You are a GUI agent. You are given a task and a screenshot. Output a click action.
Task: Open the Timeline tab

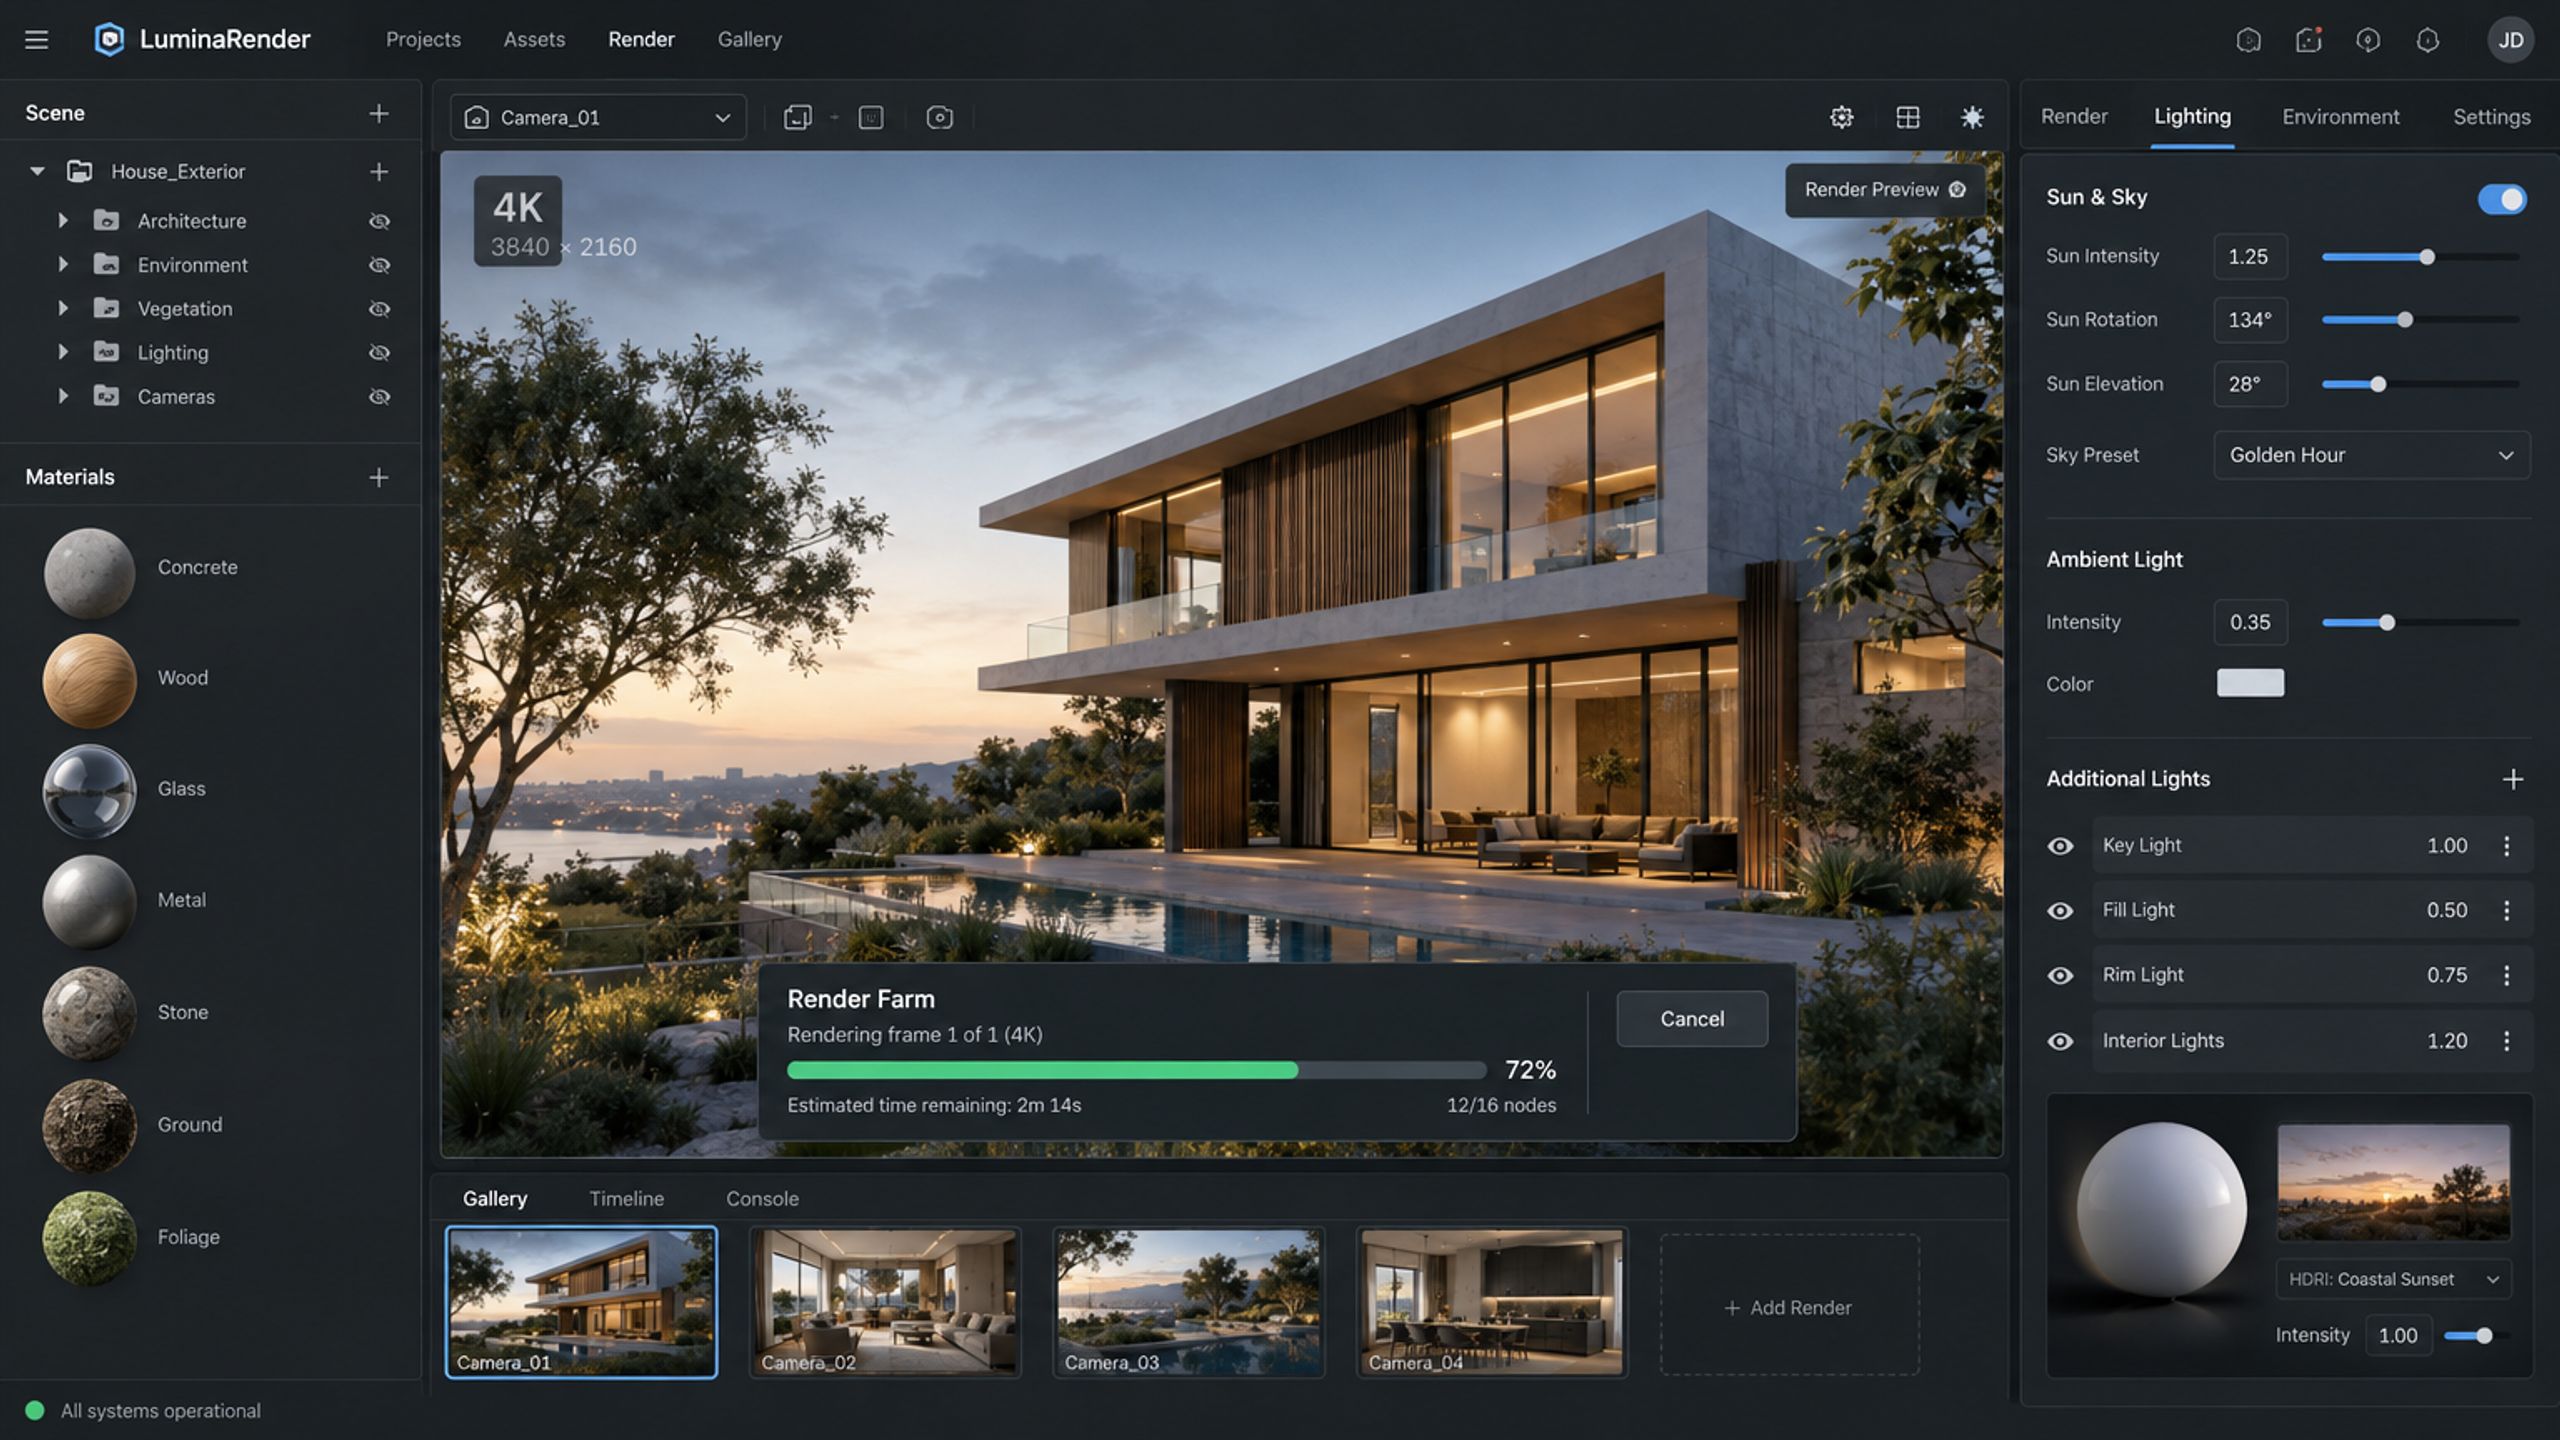[x=626, y=1198]
